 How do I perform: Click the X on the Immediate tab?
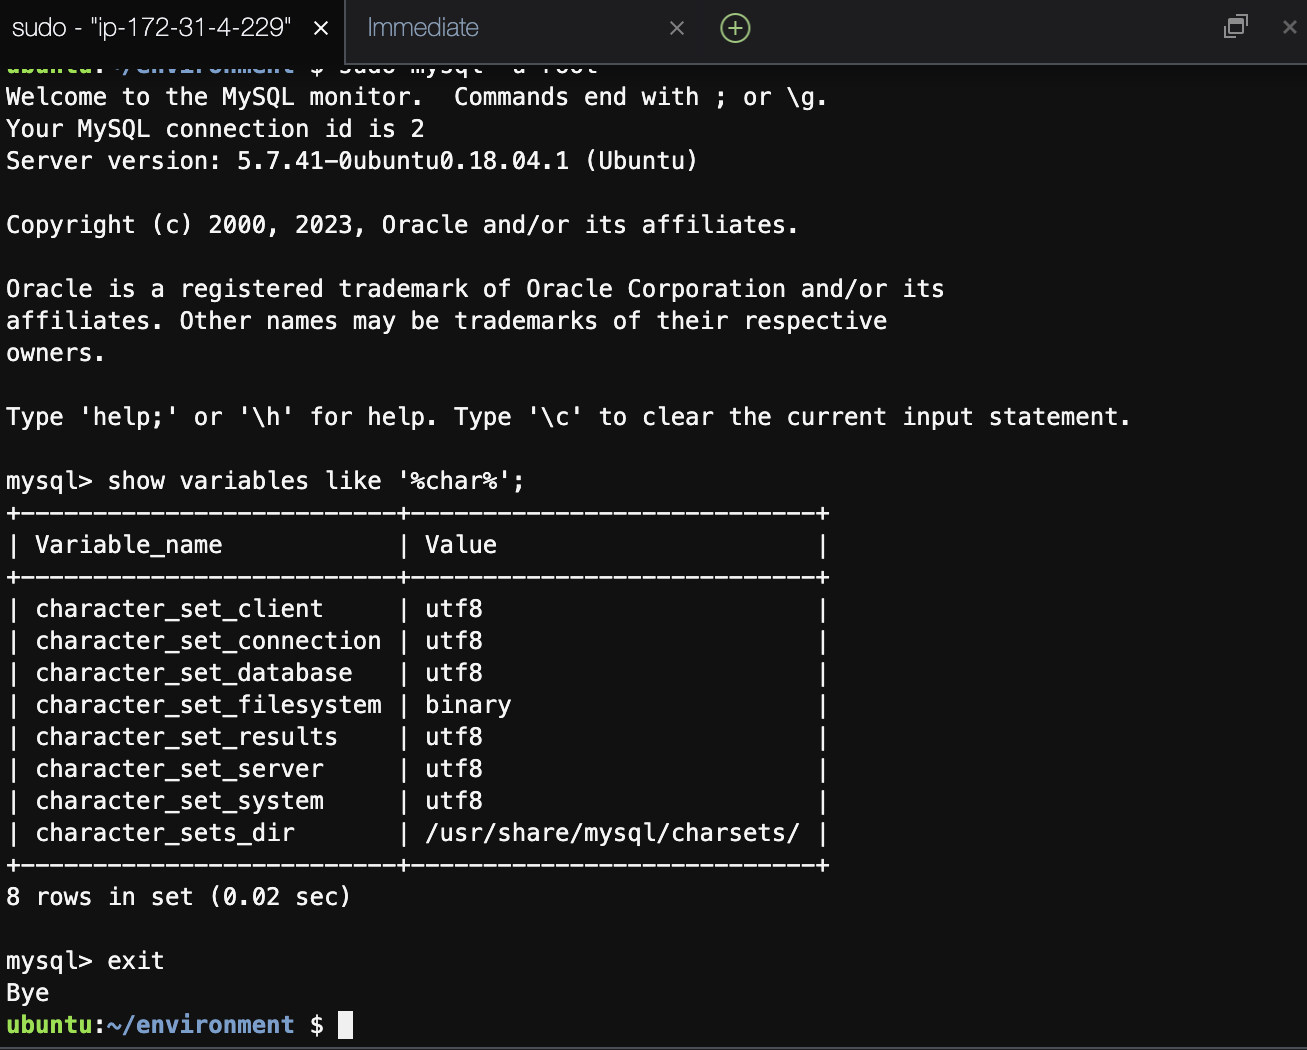coord(677,28)
